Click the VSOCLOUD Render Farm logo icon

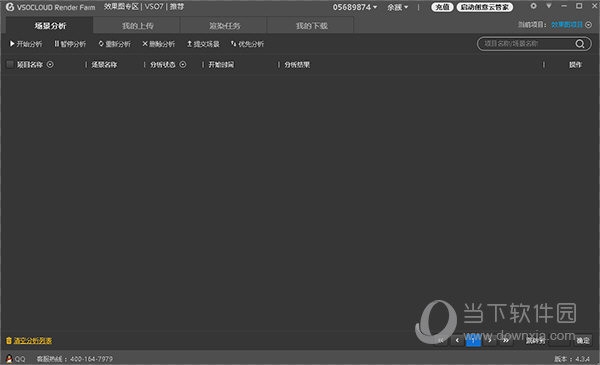10,7
